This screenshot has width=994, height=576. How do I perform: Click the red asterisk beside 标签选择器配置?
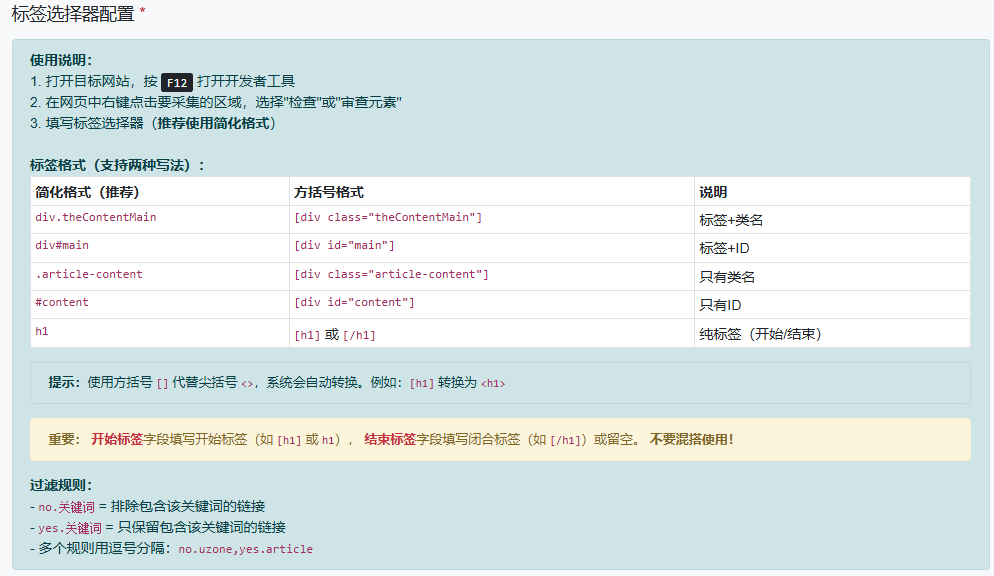coord(143,14)
